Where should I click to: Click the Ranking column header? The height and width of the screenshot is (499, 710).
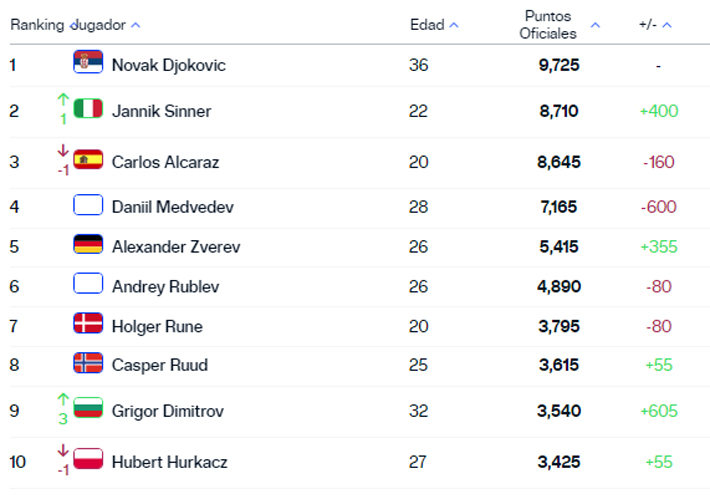pyautogui.click(x=37, y=25)
